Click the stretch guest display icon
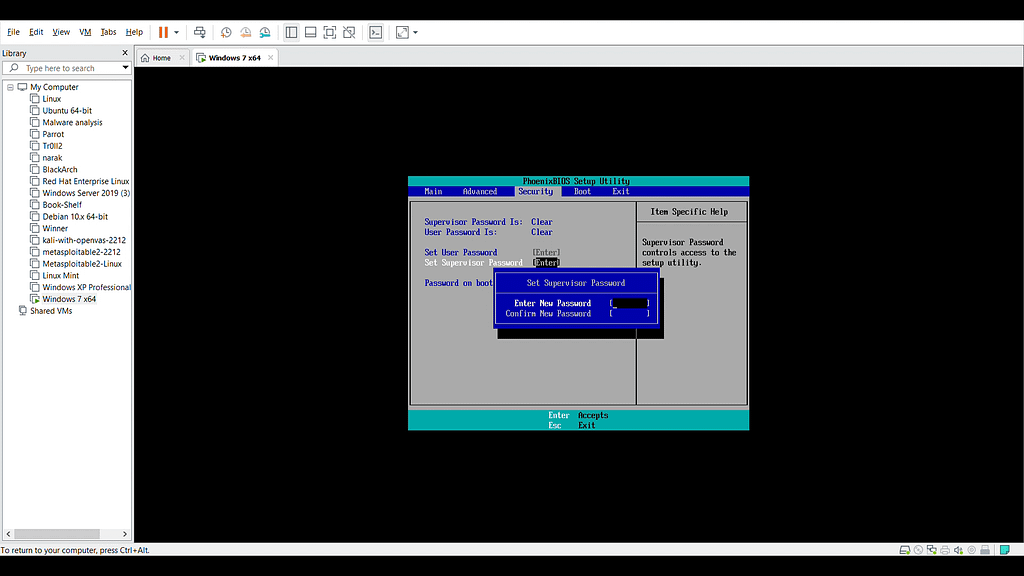The width and height of the screenshot is (1024, 576). click(402, 32)
